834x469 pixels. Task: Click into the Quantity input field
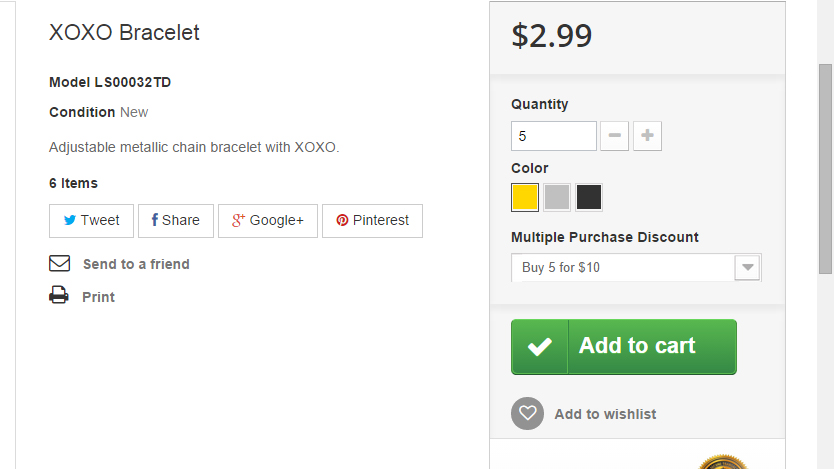[x=553, y=136]
